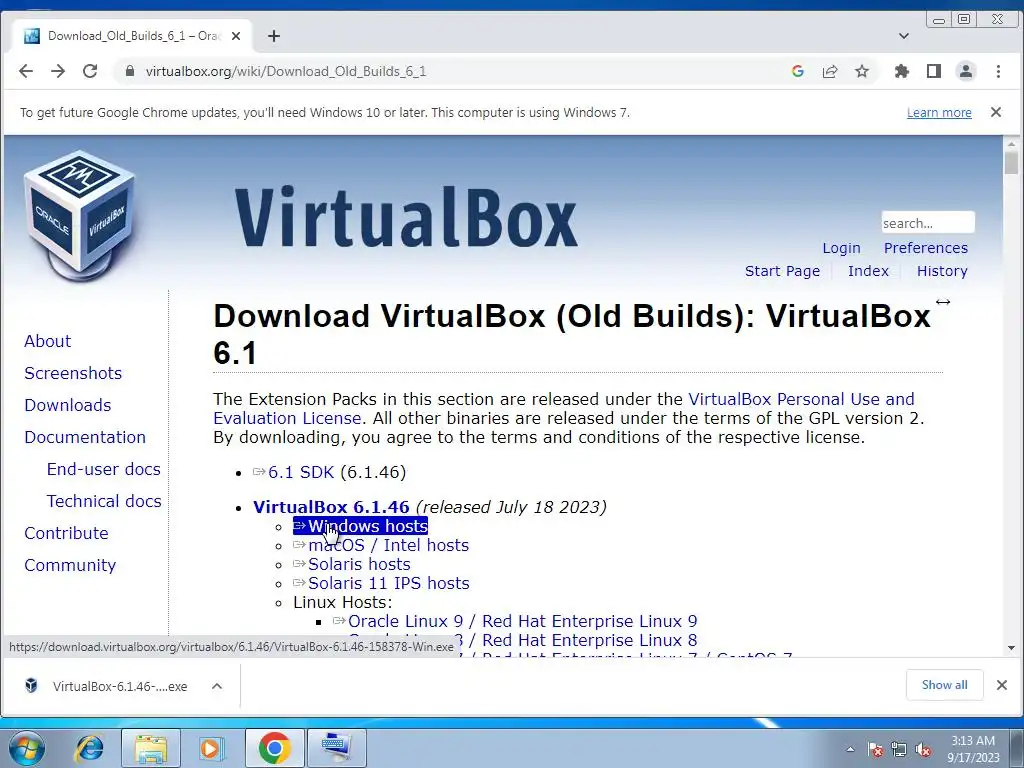Bookmark this page with the star
Image resolution: width=1024 pixels, height=768 pixels.
[x=862, y=71]
